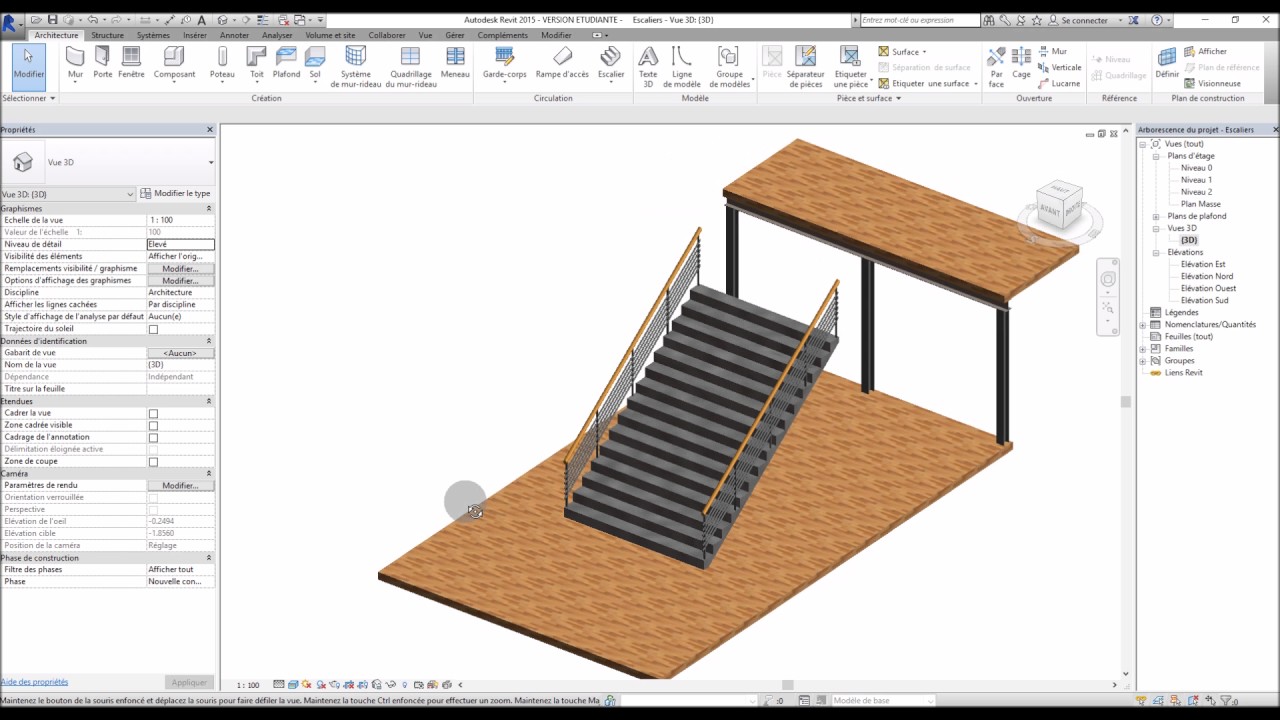Select the Sol floor tool
1280x720 pixels.
[315, 64]
